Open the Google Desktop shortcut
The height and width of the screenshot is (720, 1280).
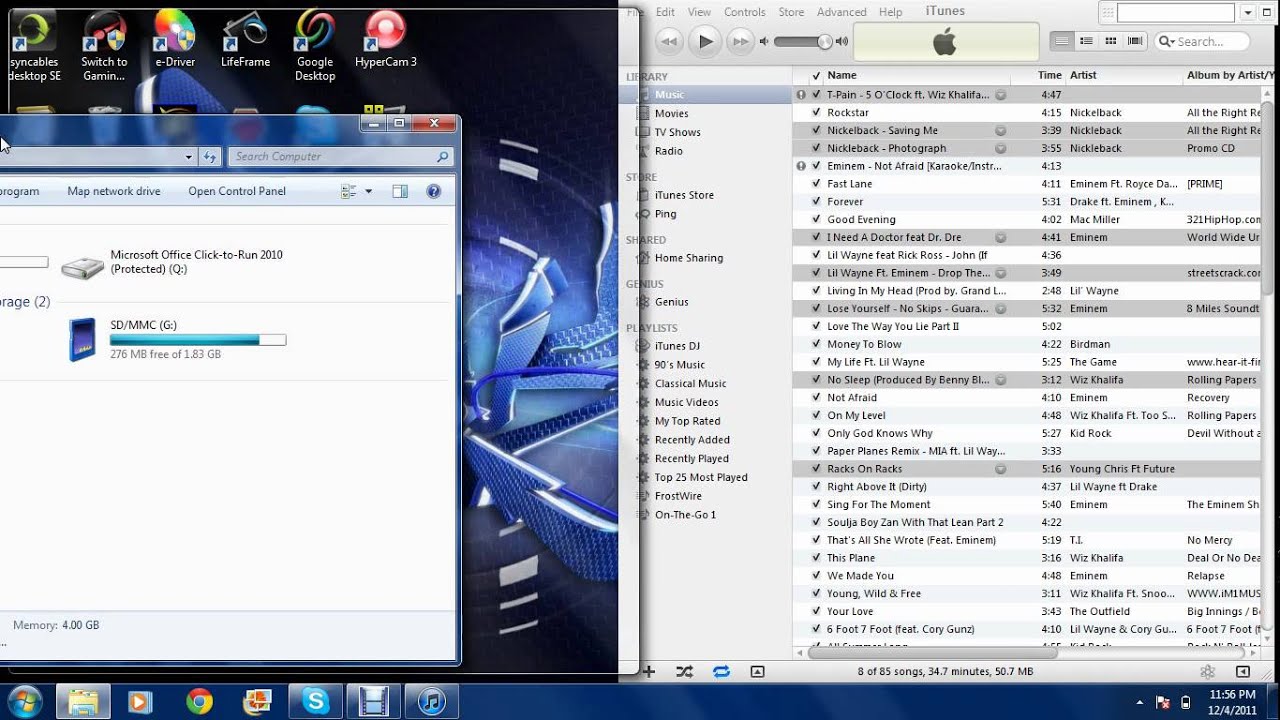(315, 45)
